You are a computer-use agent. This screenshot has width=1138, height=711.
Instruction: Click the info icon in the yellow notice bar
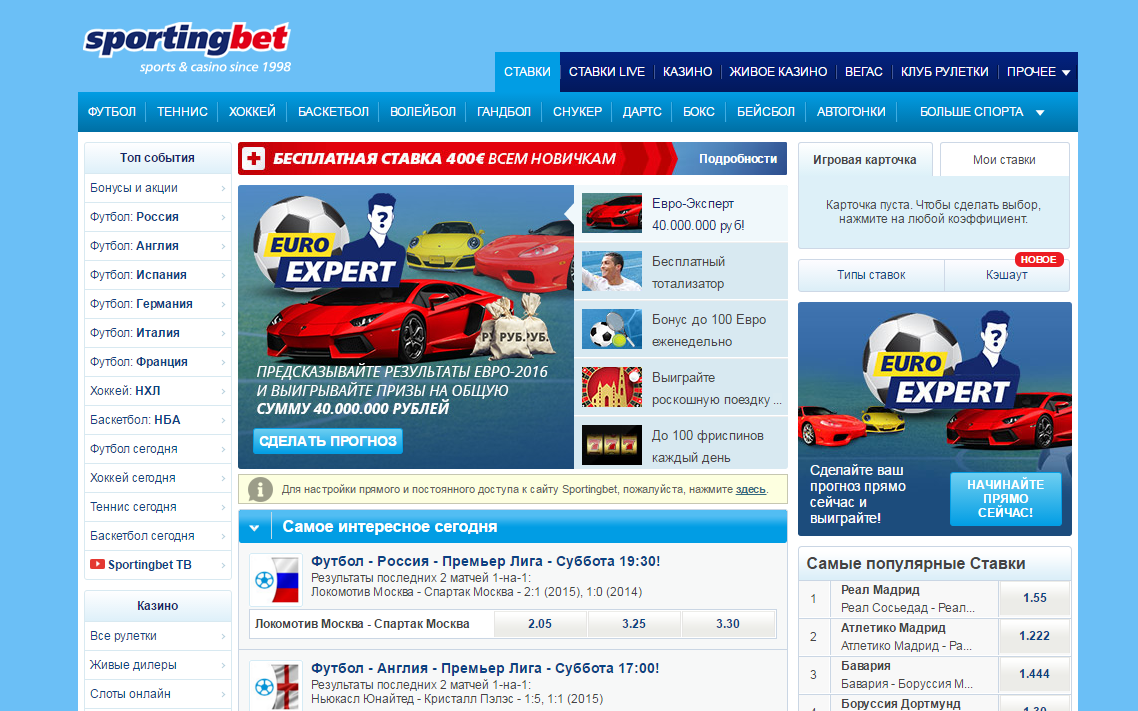coord(260,490)
